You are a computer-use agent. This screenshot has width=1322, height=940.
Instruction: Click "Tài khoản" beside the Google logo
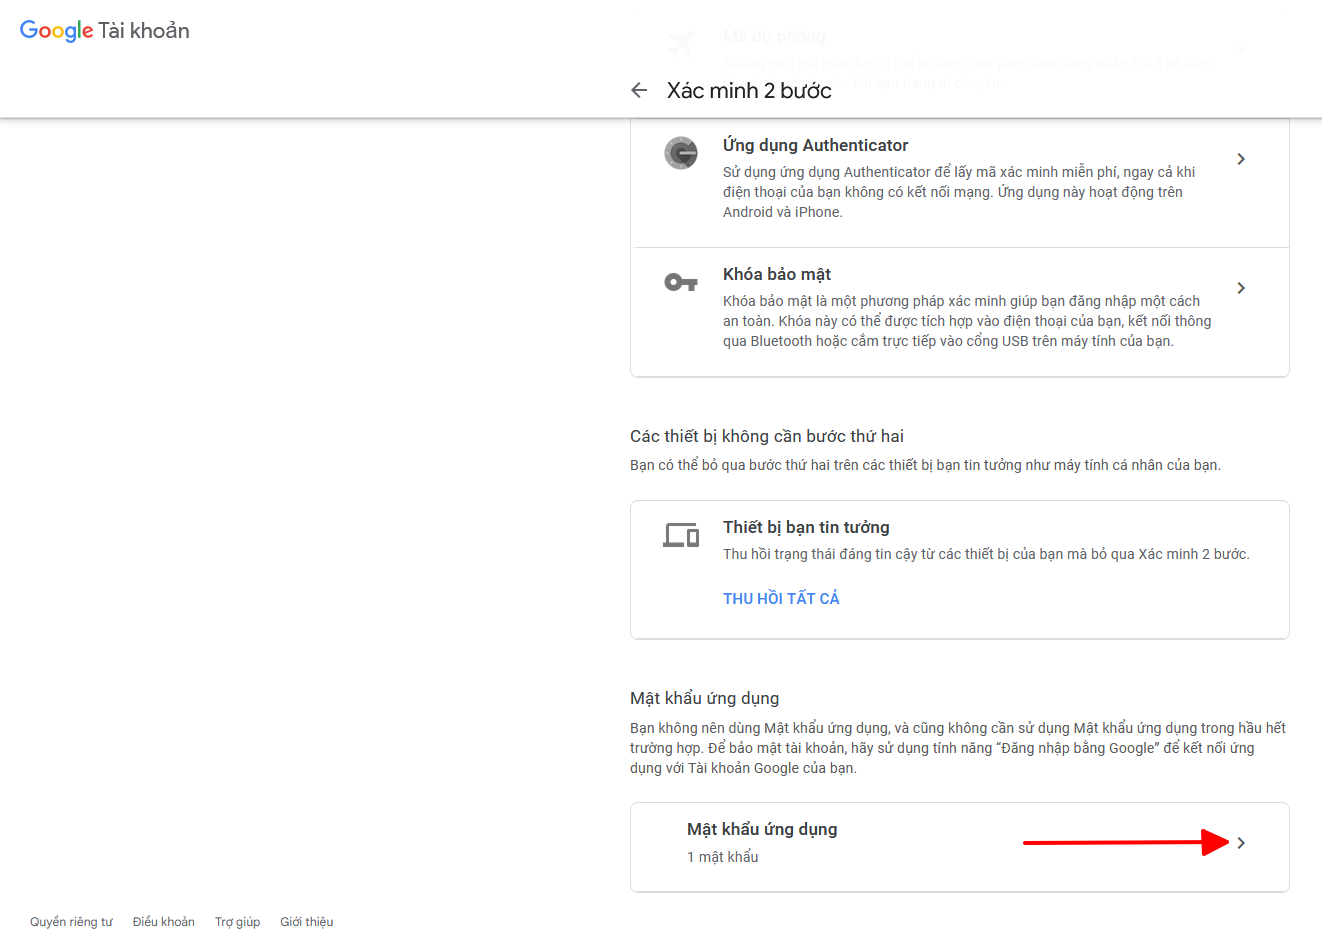[144, 31]
